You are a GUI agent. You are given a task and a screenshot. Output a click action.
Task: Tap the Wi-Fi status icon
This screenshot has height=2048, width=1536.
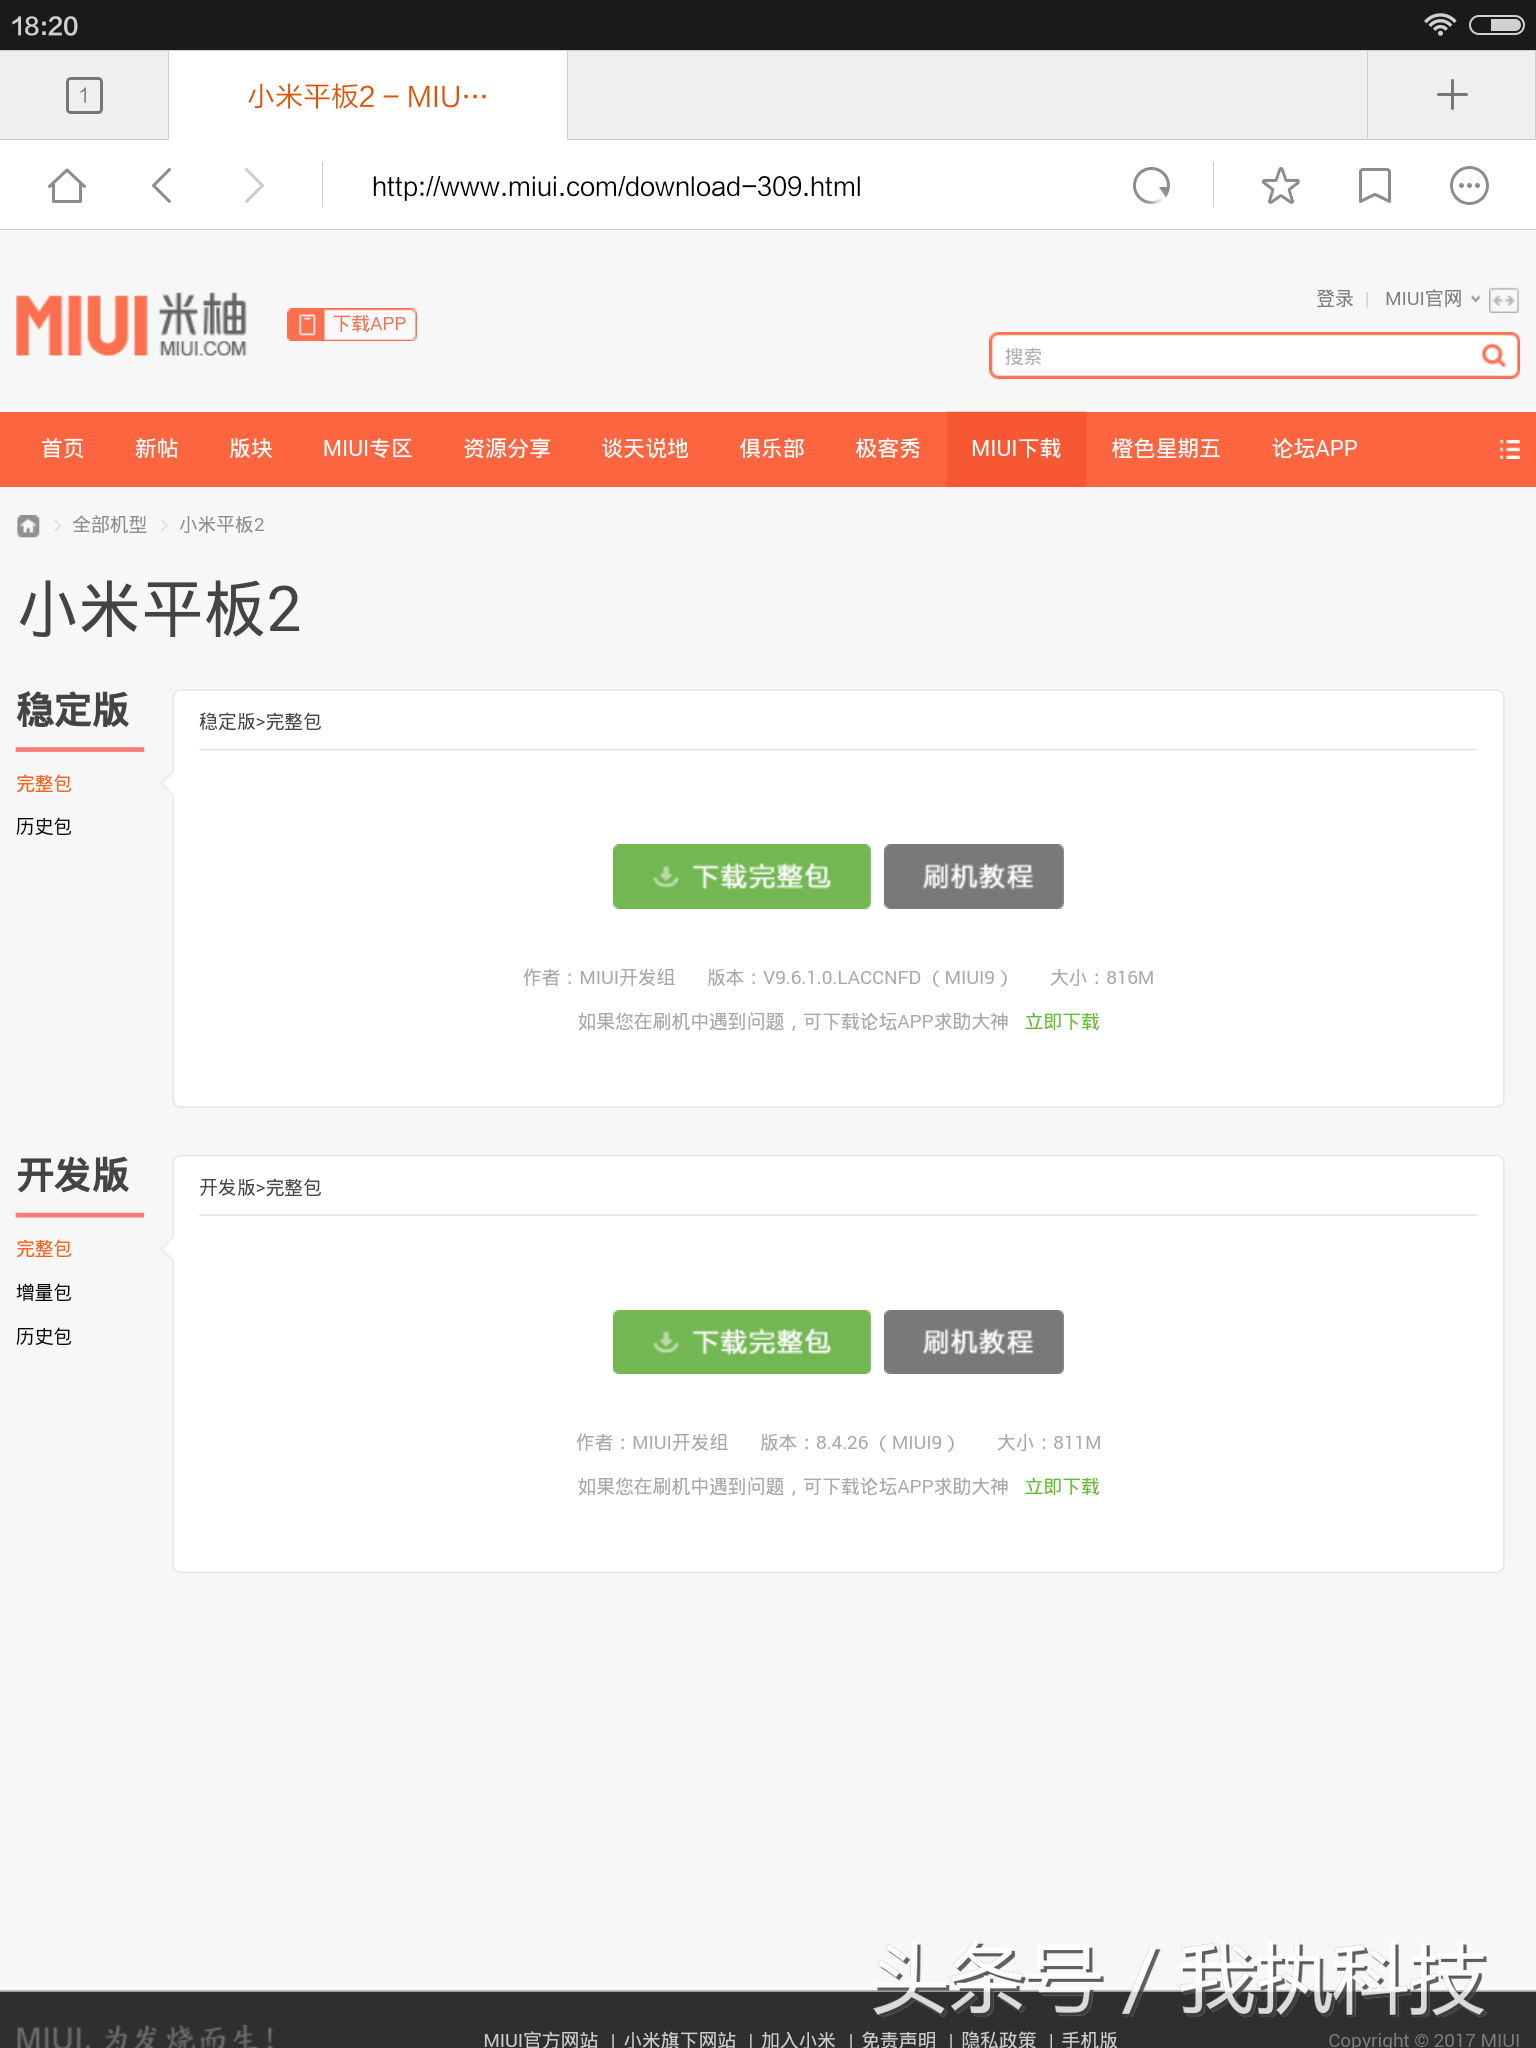click(x=1439, y=25)
